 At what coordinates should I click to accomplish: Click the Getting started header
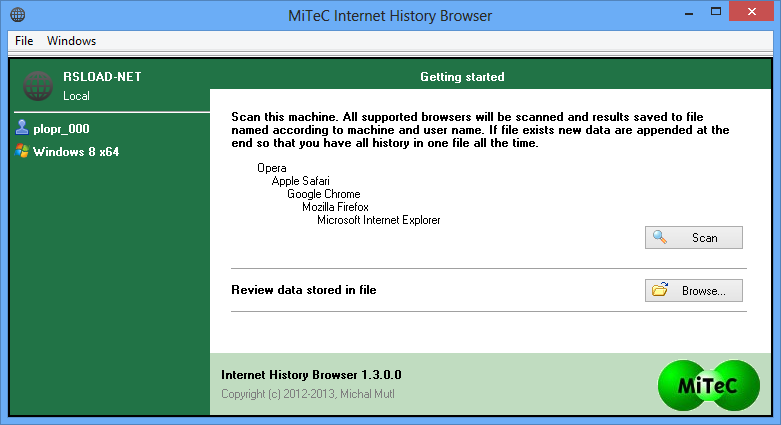[462, 77]
